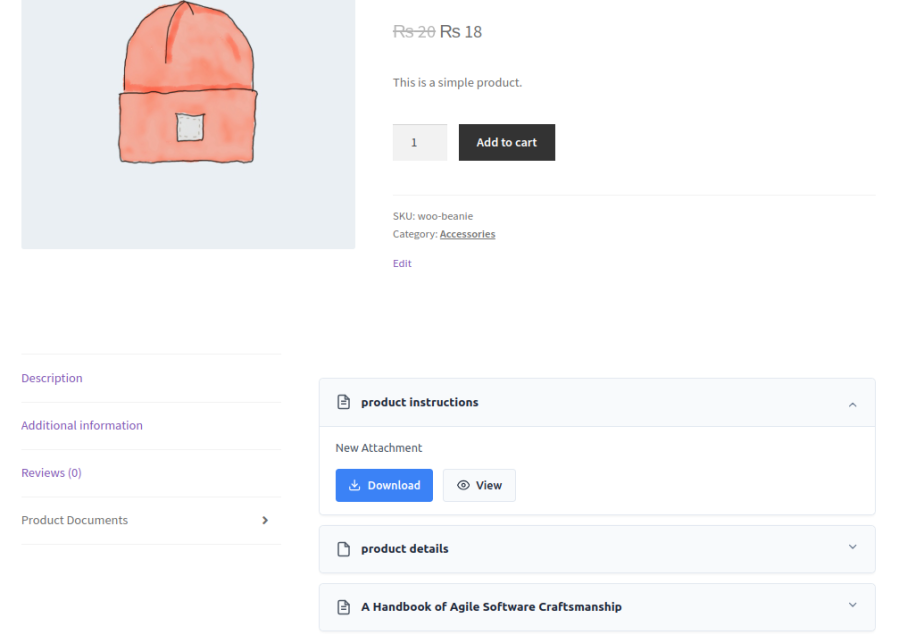The image size is (899, 643).
Task: Click the file icon beside product instructions
Action: coord(344,403)
